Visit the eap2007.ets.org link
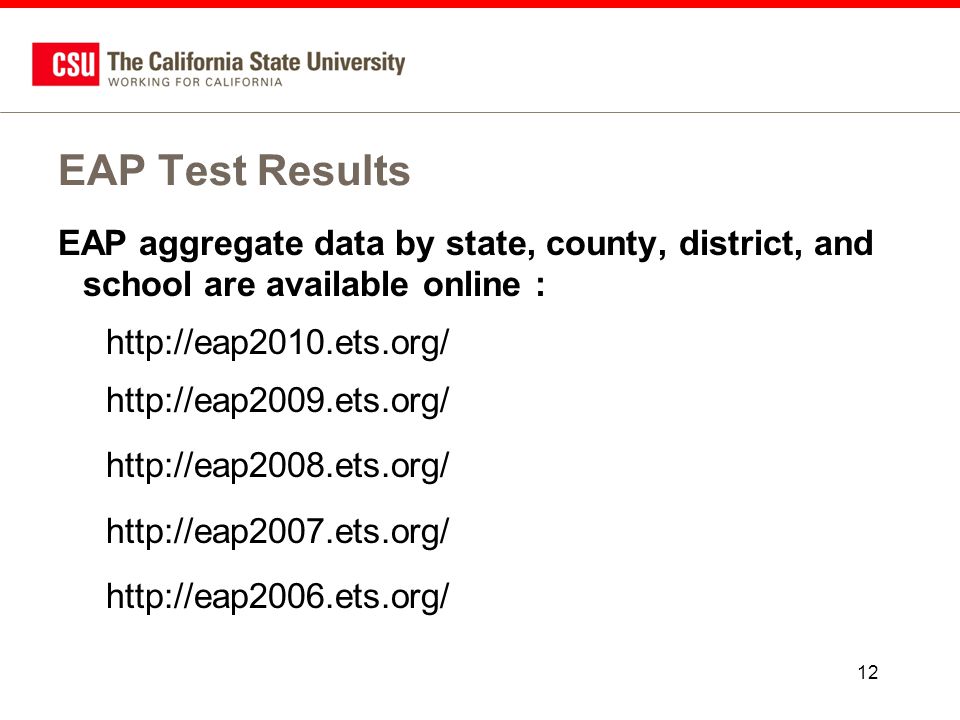Image resolution: width=960 pixels, height=720 pixels. coord(277,531)
